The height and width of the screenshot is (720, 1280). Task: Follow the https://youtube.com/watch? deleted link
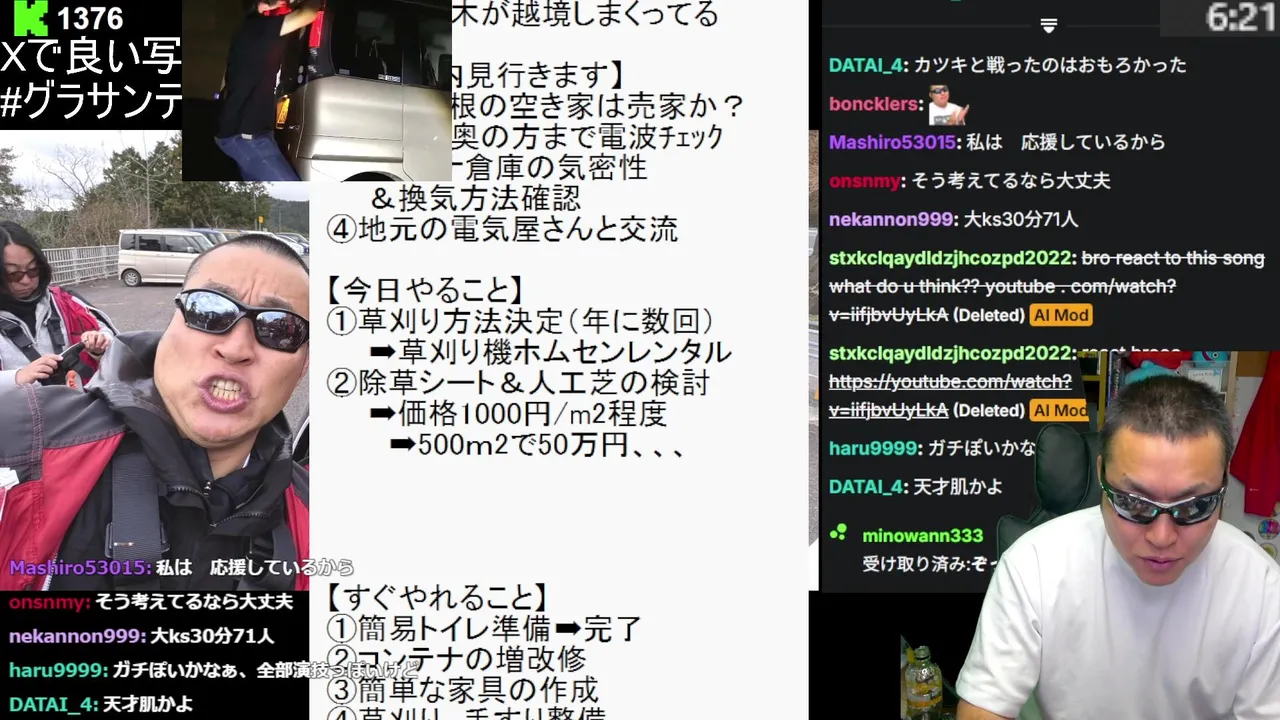click(x=950, y=382)
